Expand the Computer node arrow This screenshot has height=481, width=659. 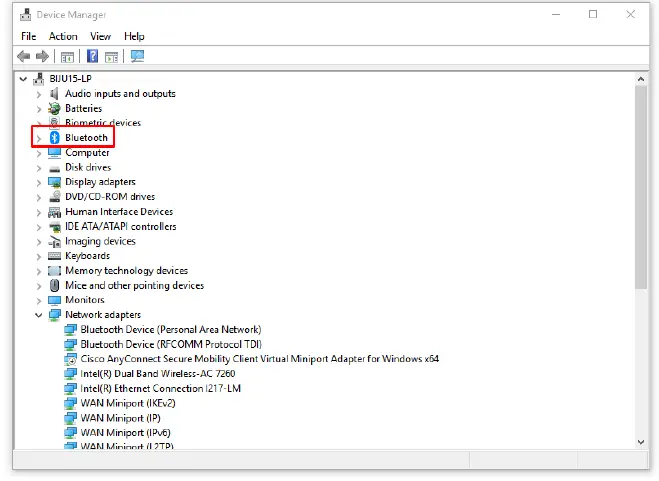pos(39,153)
